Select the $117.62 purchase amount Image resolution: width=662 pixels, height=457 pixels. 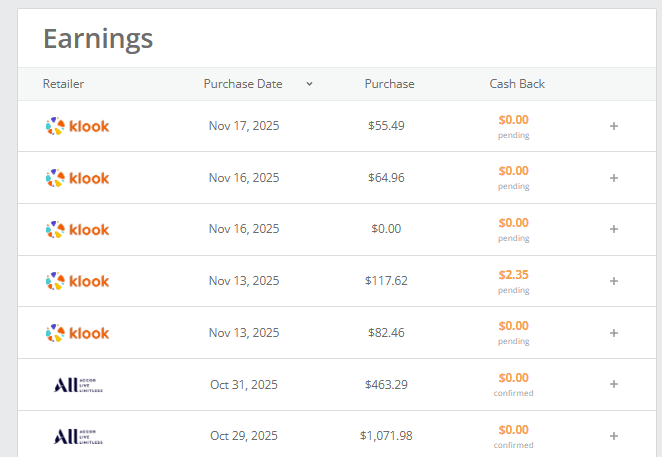(x=386, y=280)
